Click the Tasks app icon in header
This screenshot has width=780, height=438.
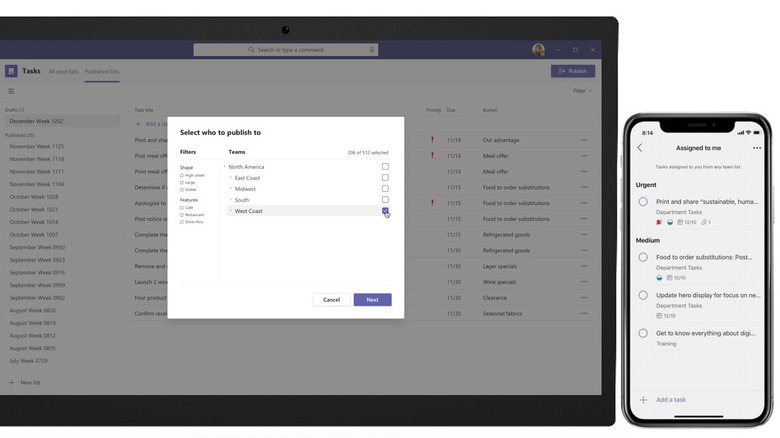(11, 71)
